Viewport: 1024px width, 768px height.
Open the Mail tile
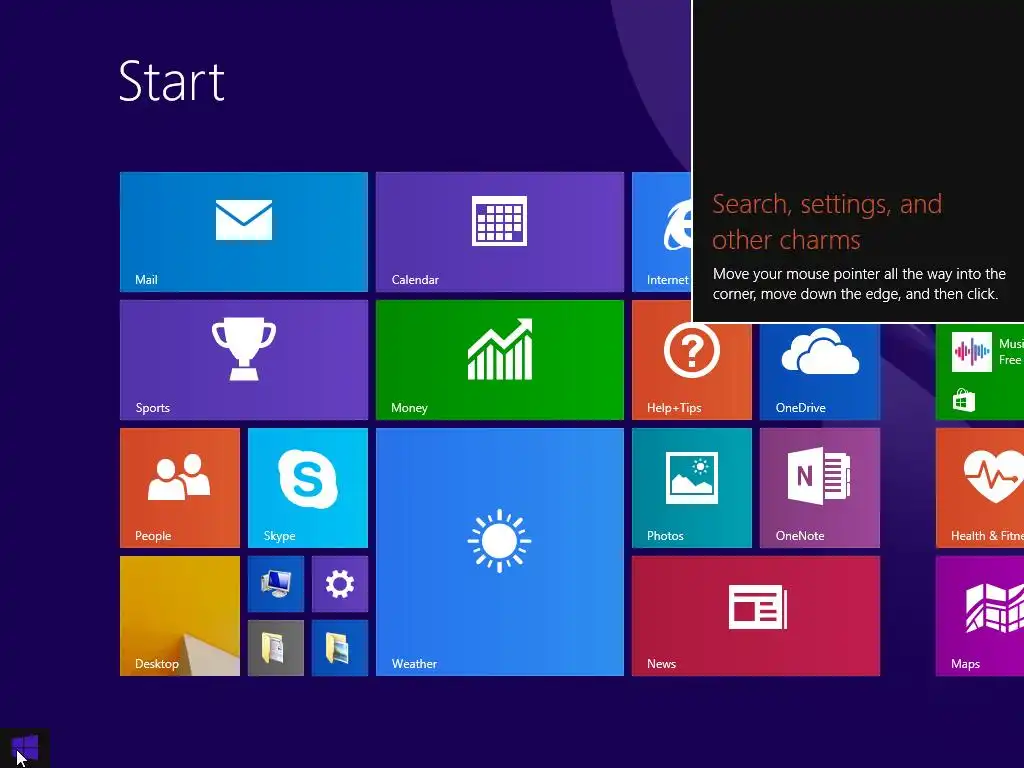(x=244, y=232)
